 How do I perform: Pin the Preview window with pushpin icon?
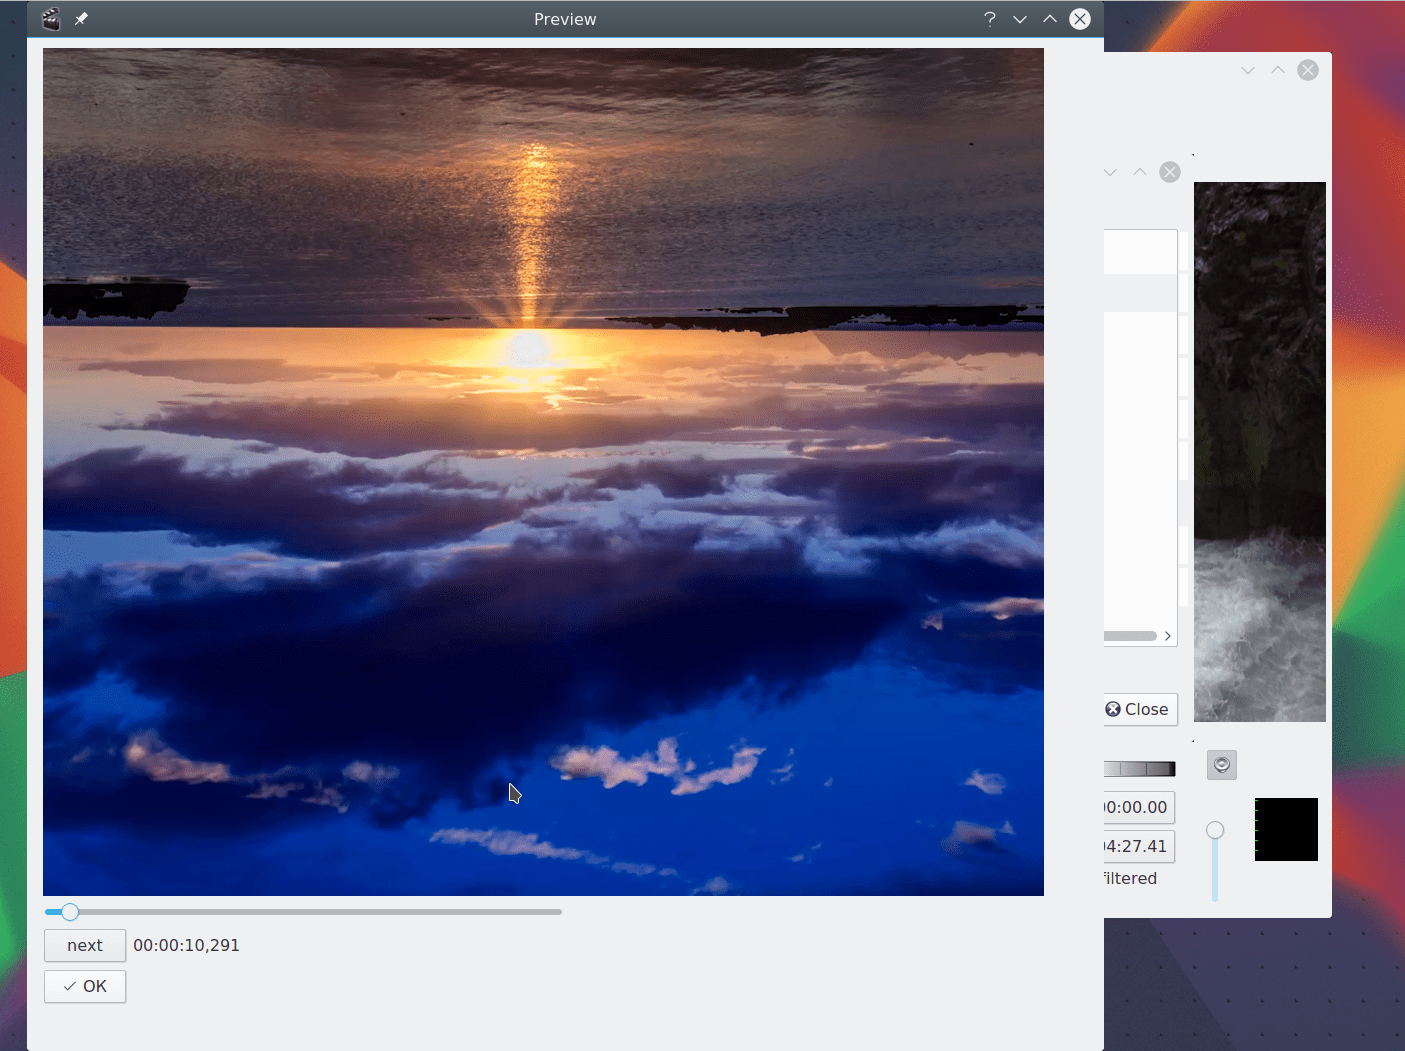point(82,19)
